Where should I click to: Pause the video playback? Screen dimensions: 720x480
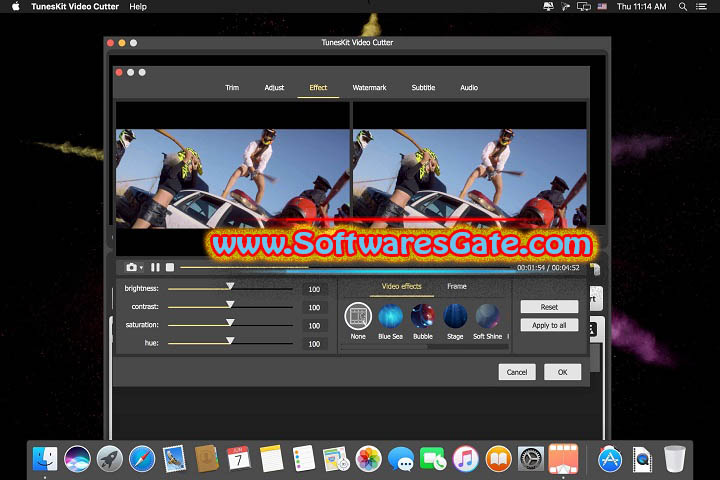point(155,267)
